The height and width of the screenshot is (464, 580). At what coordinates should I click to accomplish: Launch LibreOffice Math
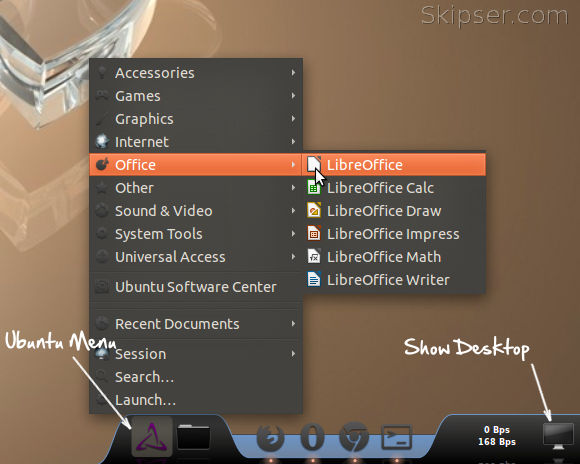coord(395,256)
